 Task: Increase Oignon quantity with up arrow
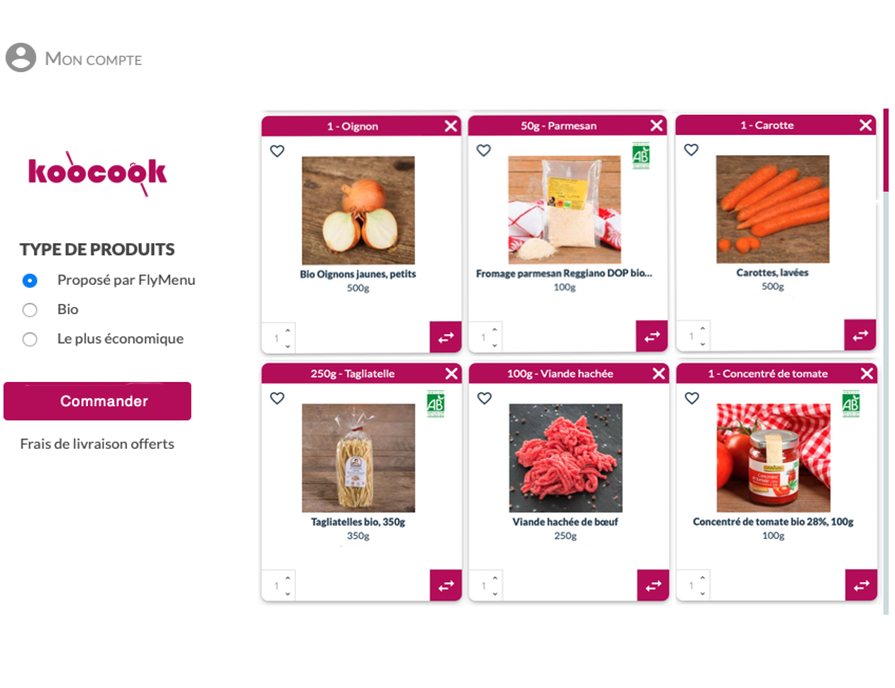[x=288, y=331]
